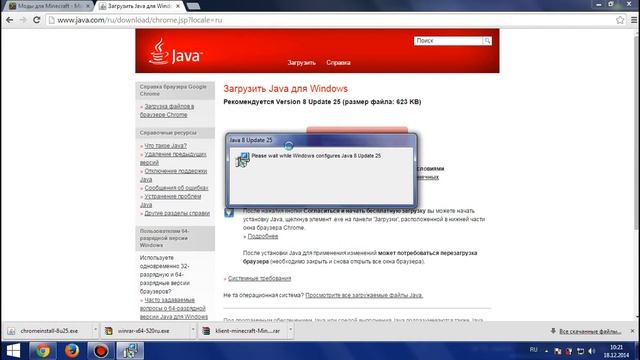This screenshot has height=360, width=640.
Task: Click the Java logo in red header
Action: 176,52
